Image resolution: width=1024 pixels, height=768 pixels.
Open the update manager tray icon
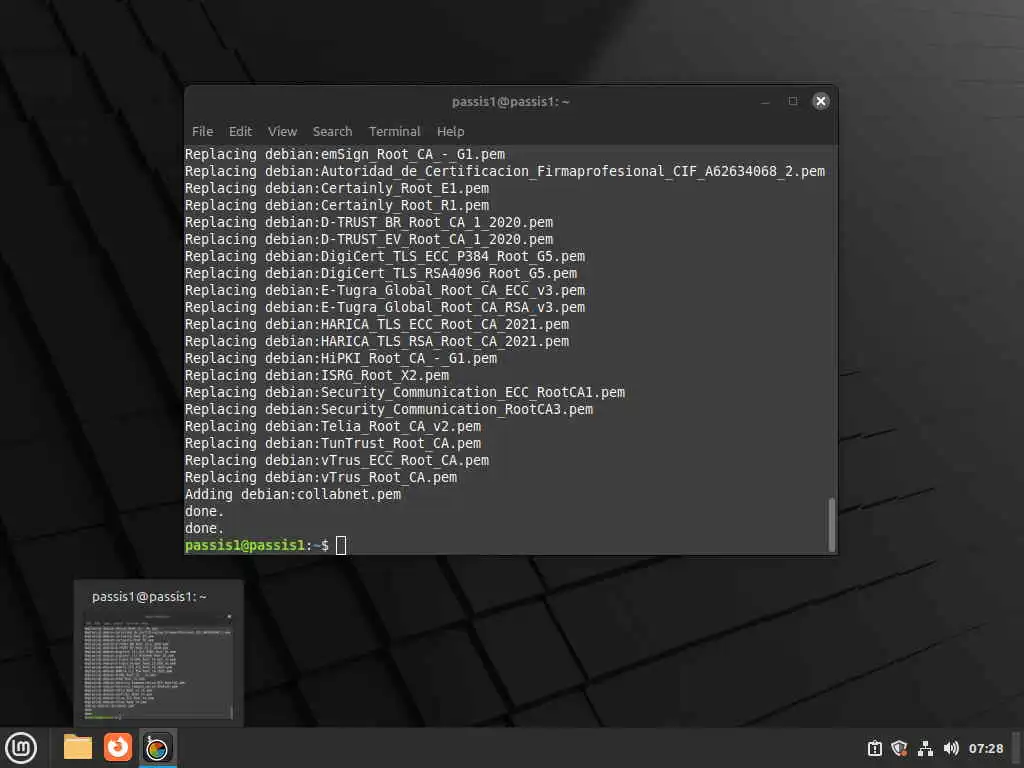tap(874, 748)
